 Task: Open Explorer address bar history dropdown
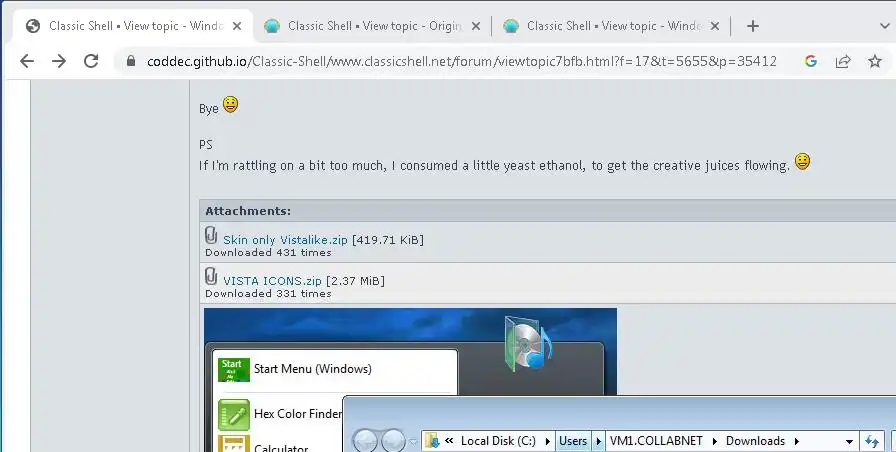(849, 441)
